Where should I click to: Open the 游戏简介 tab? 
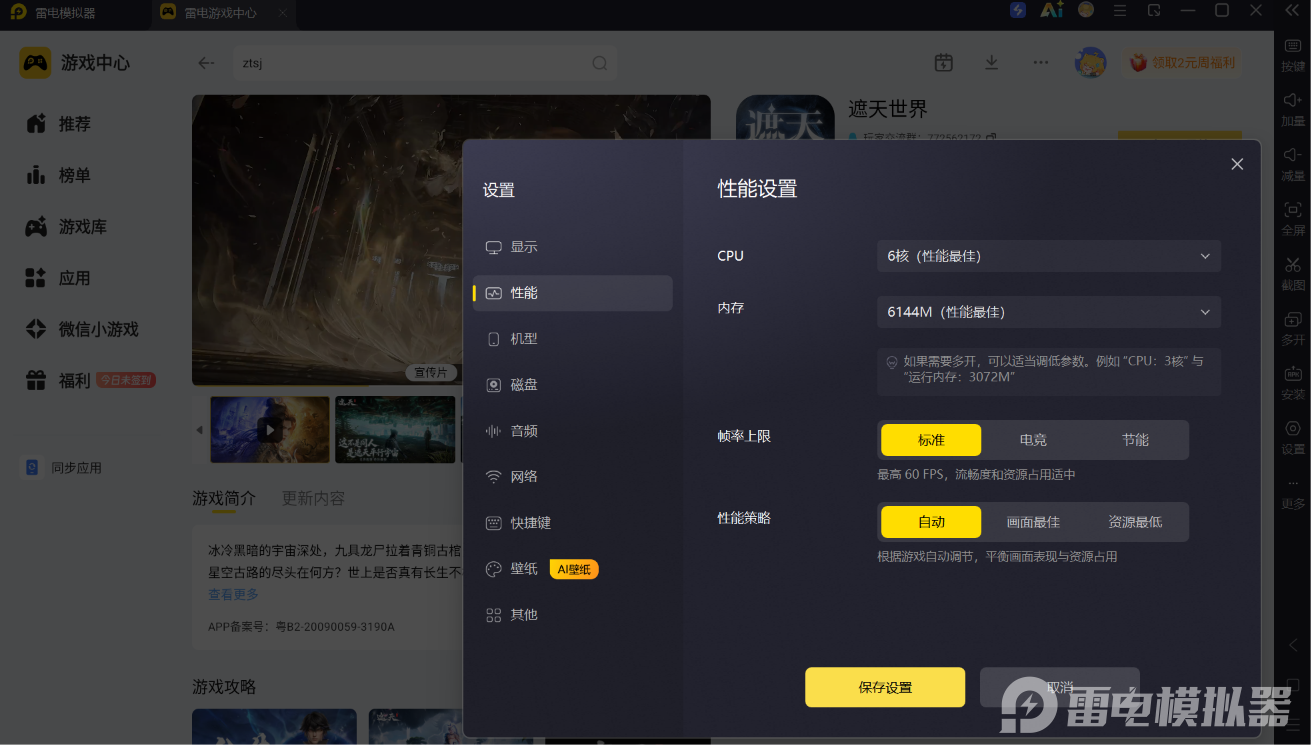[224, 498]
